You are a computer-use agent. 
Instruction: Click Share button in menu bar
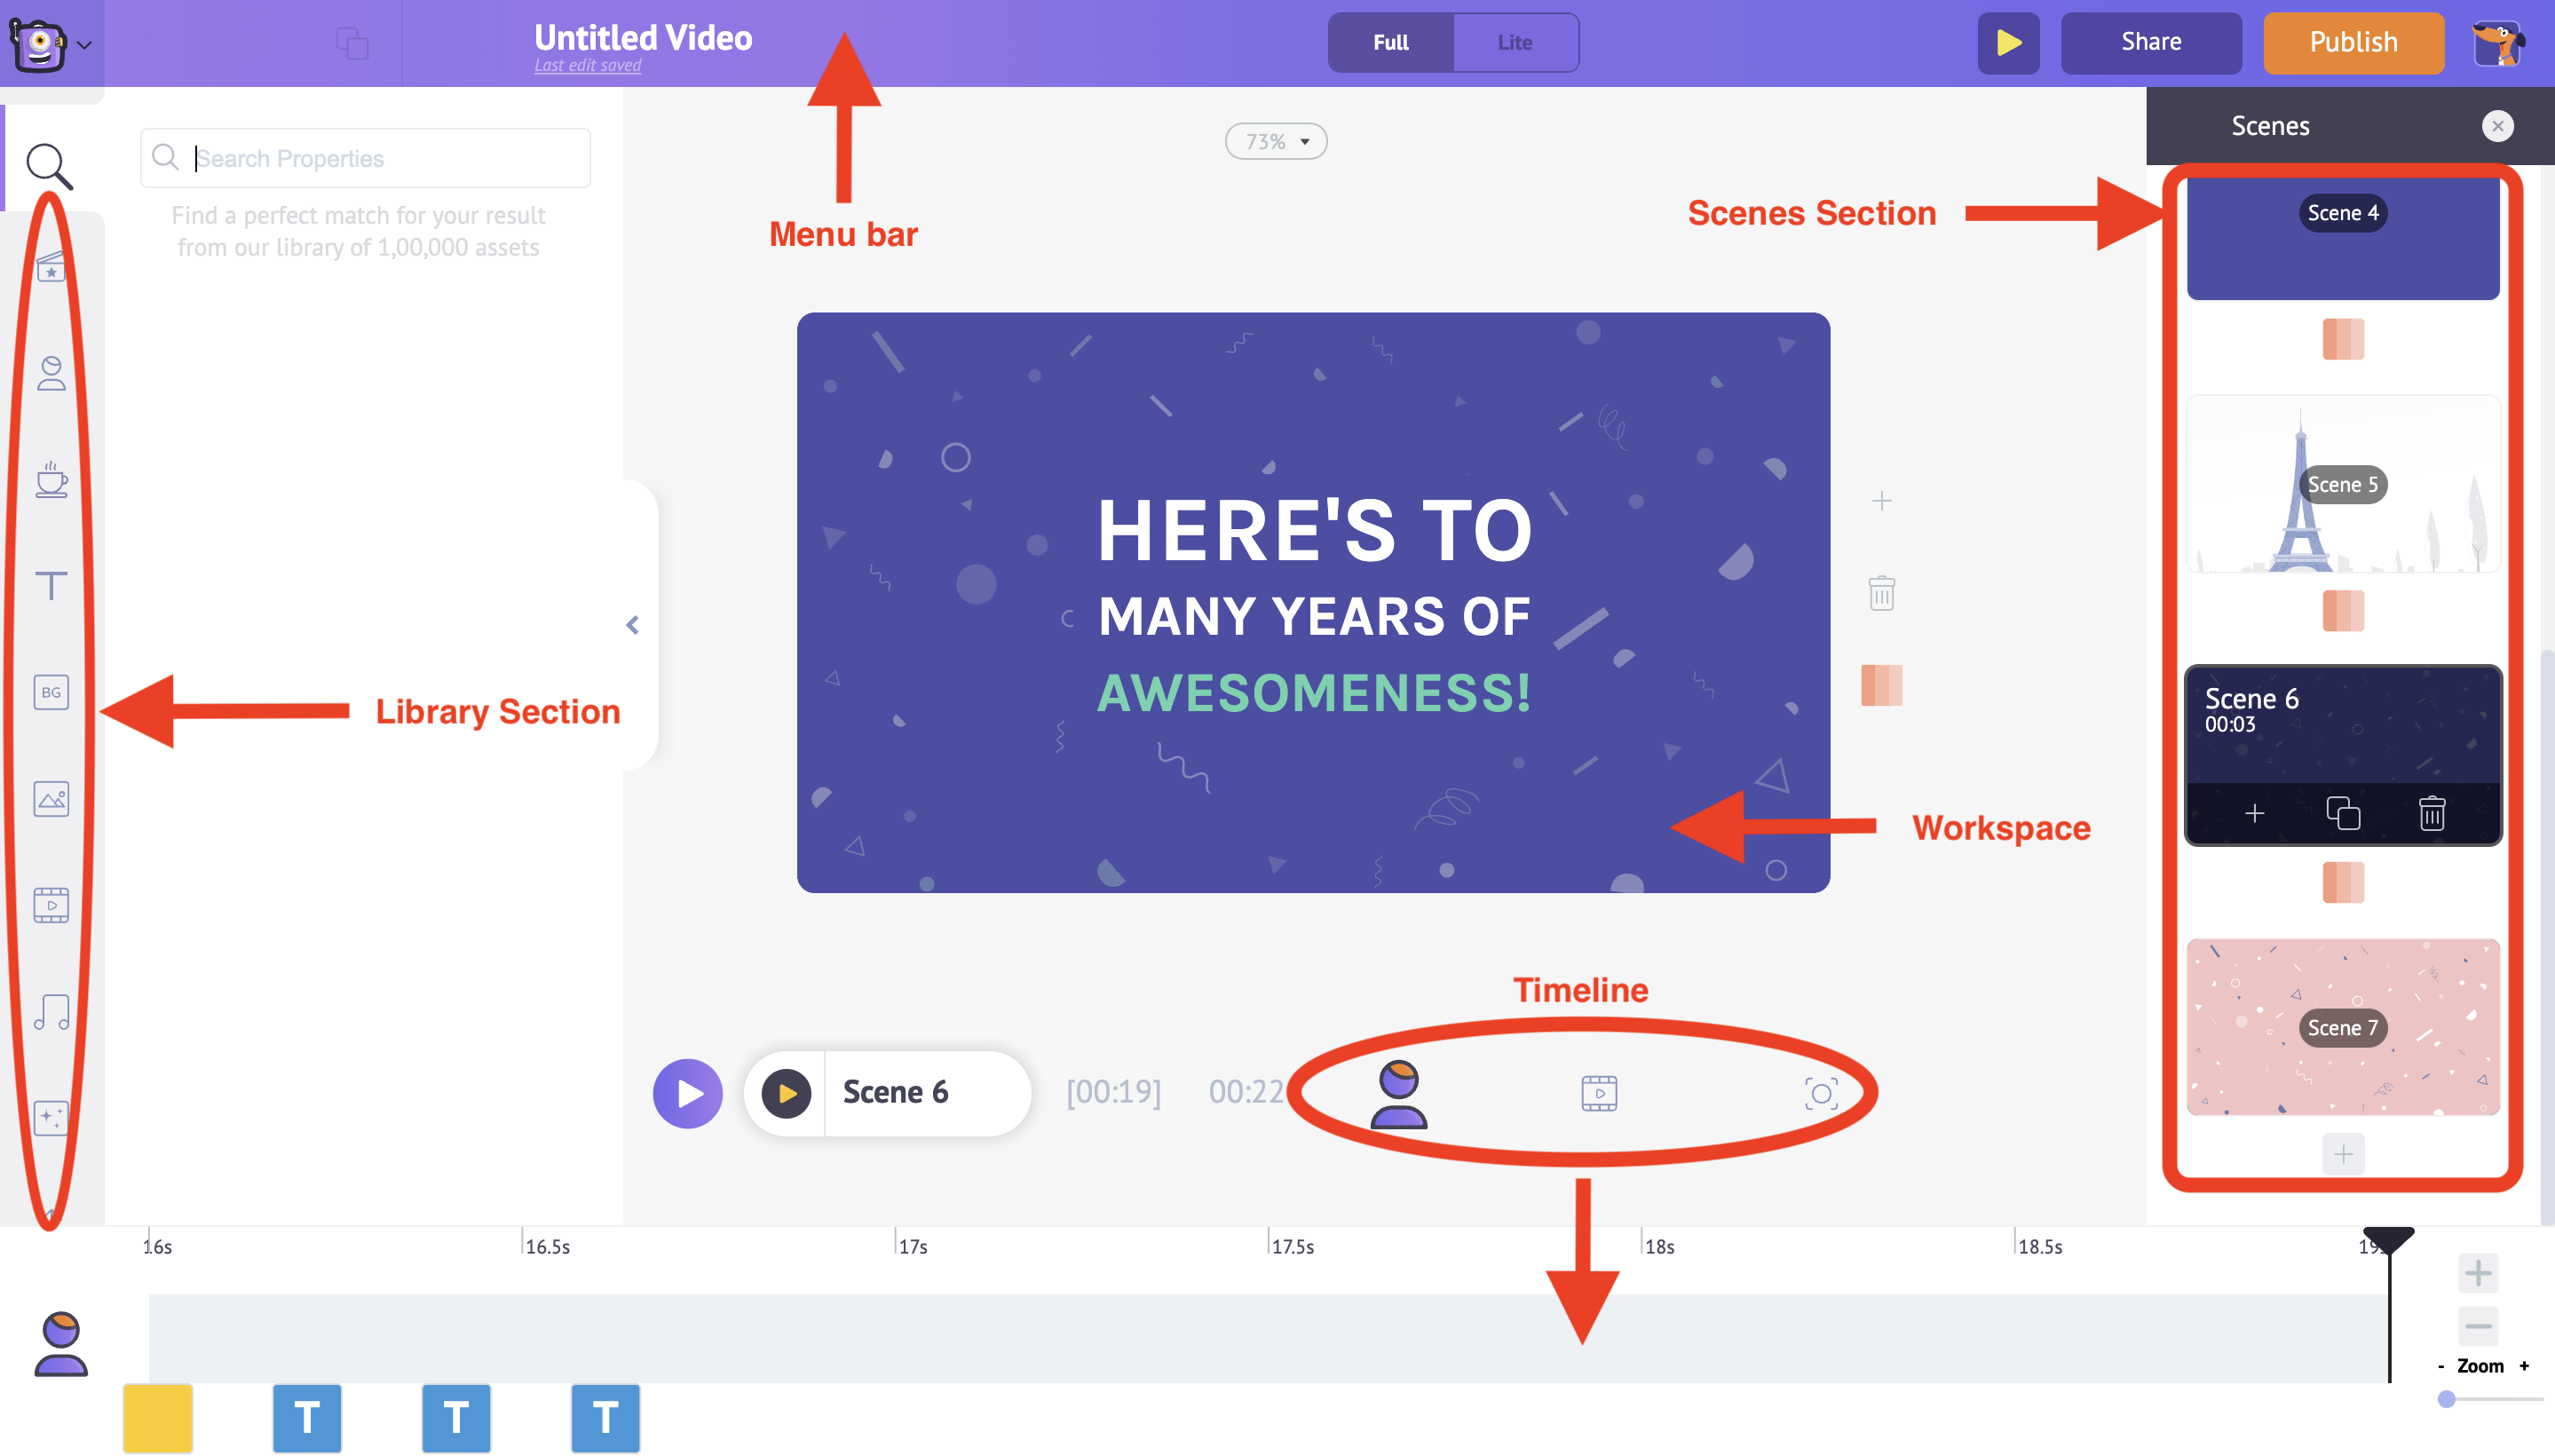[x=2148, y=40]
